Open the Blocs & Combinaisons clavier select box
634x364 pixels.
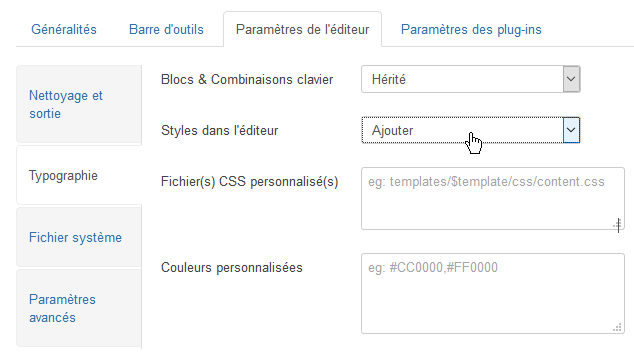tap(471, 79)
